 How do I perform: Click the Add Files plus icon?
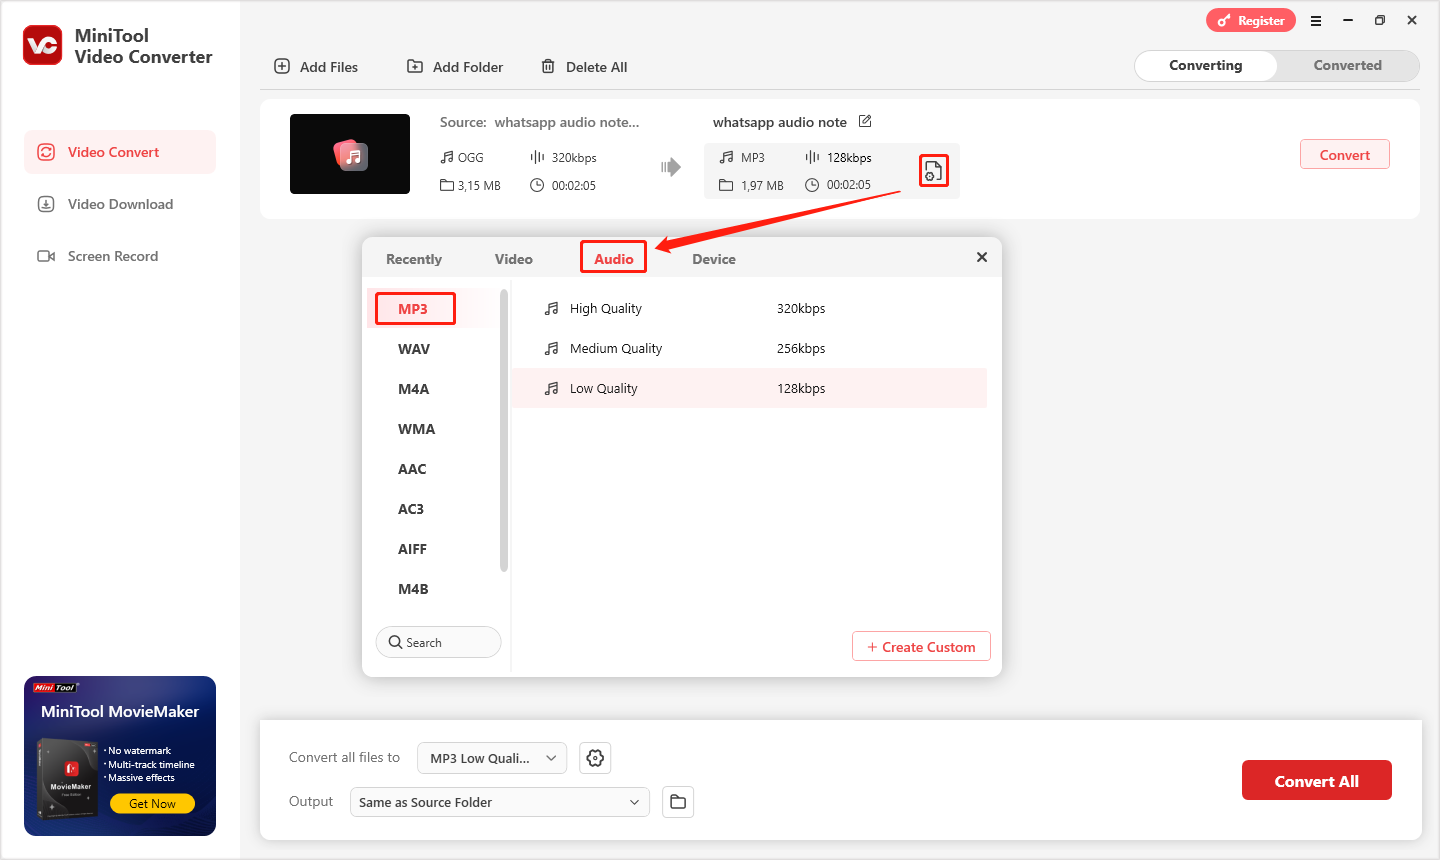pos(282,66)
